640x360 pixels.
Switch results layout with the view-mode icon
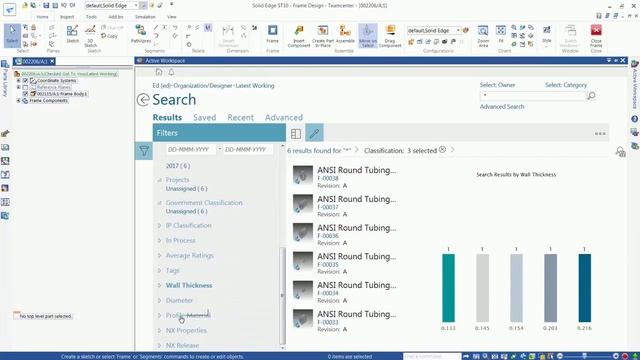pyautogui.click(x=296, y=133)
